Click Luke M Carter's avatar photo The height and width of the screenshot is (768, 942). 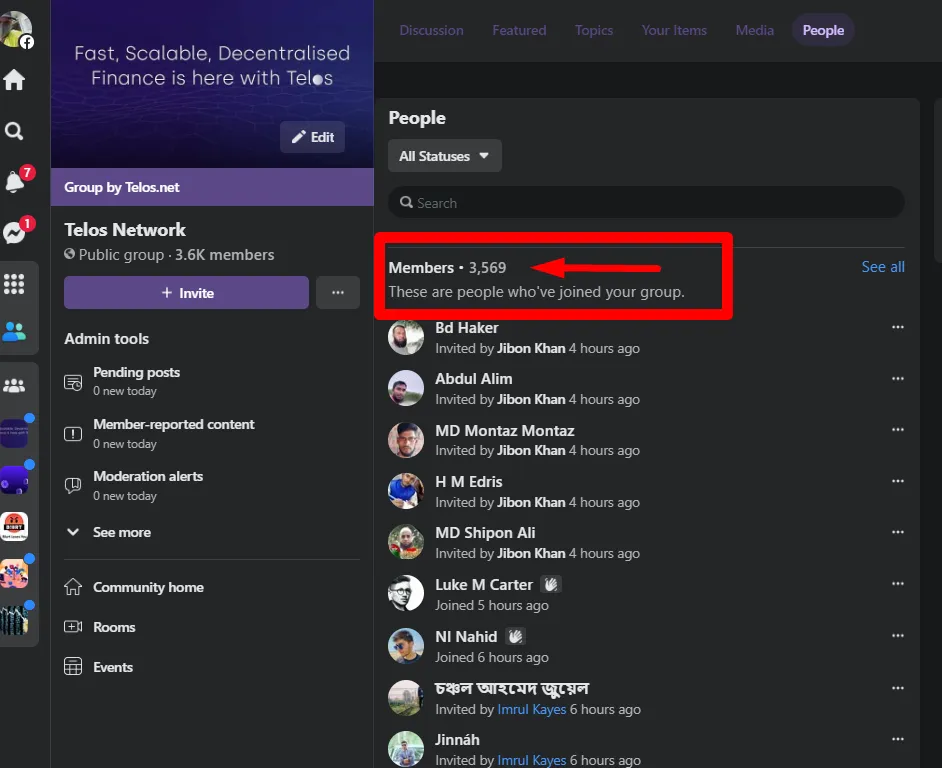pyautogui.click(x=406, y=593)
